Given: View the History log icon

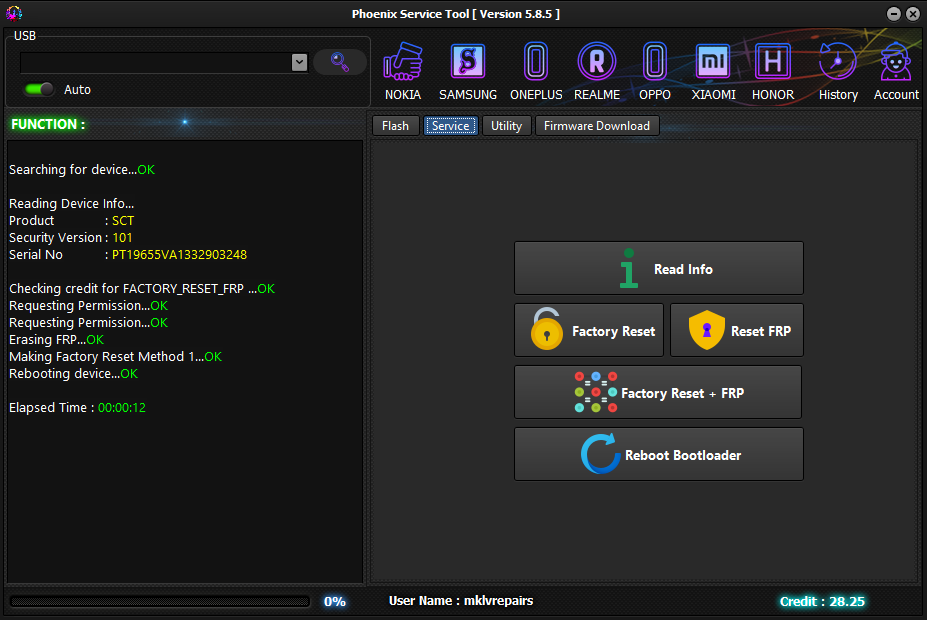Looking at the screenshot, I should click(x=838, y=61).
